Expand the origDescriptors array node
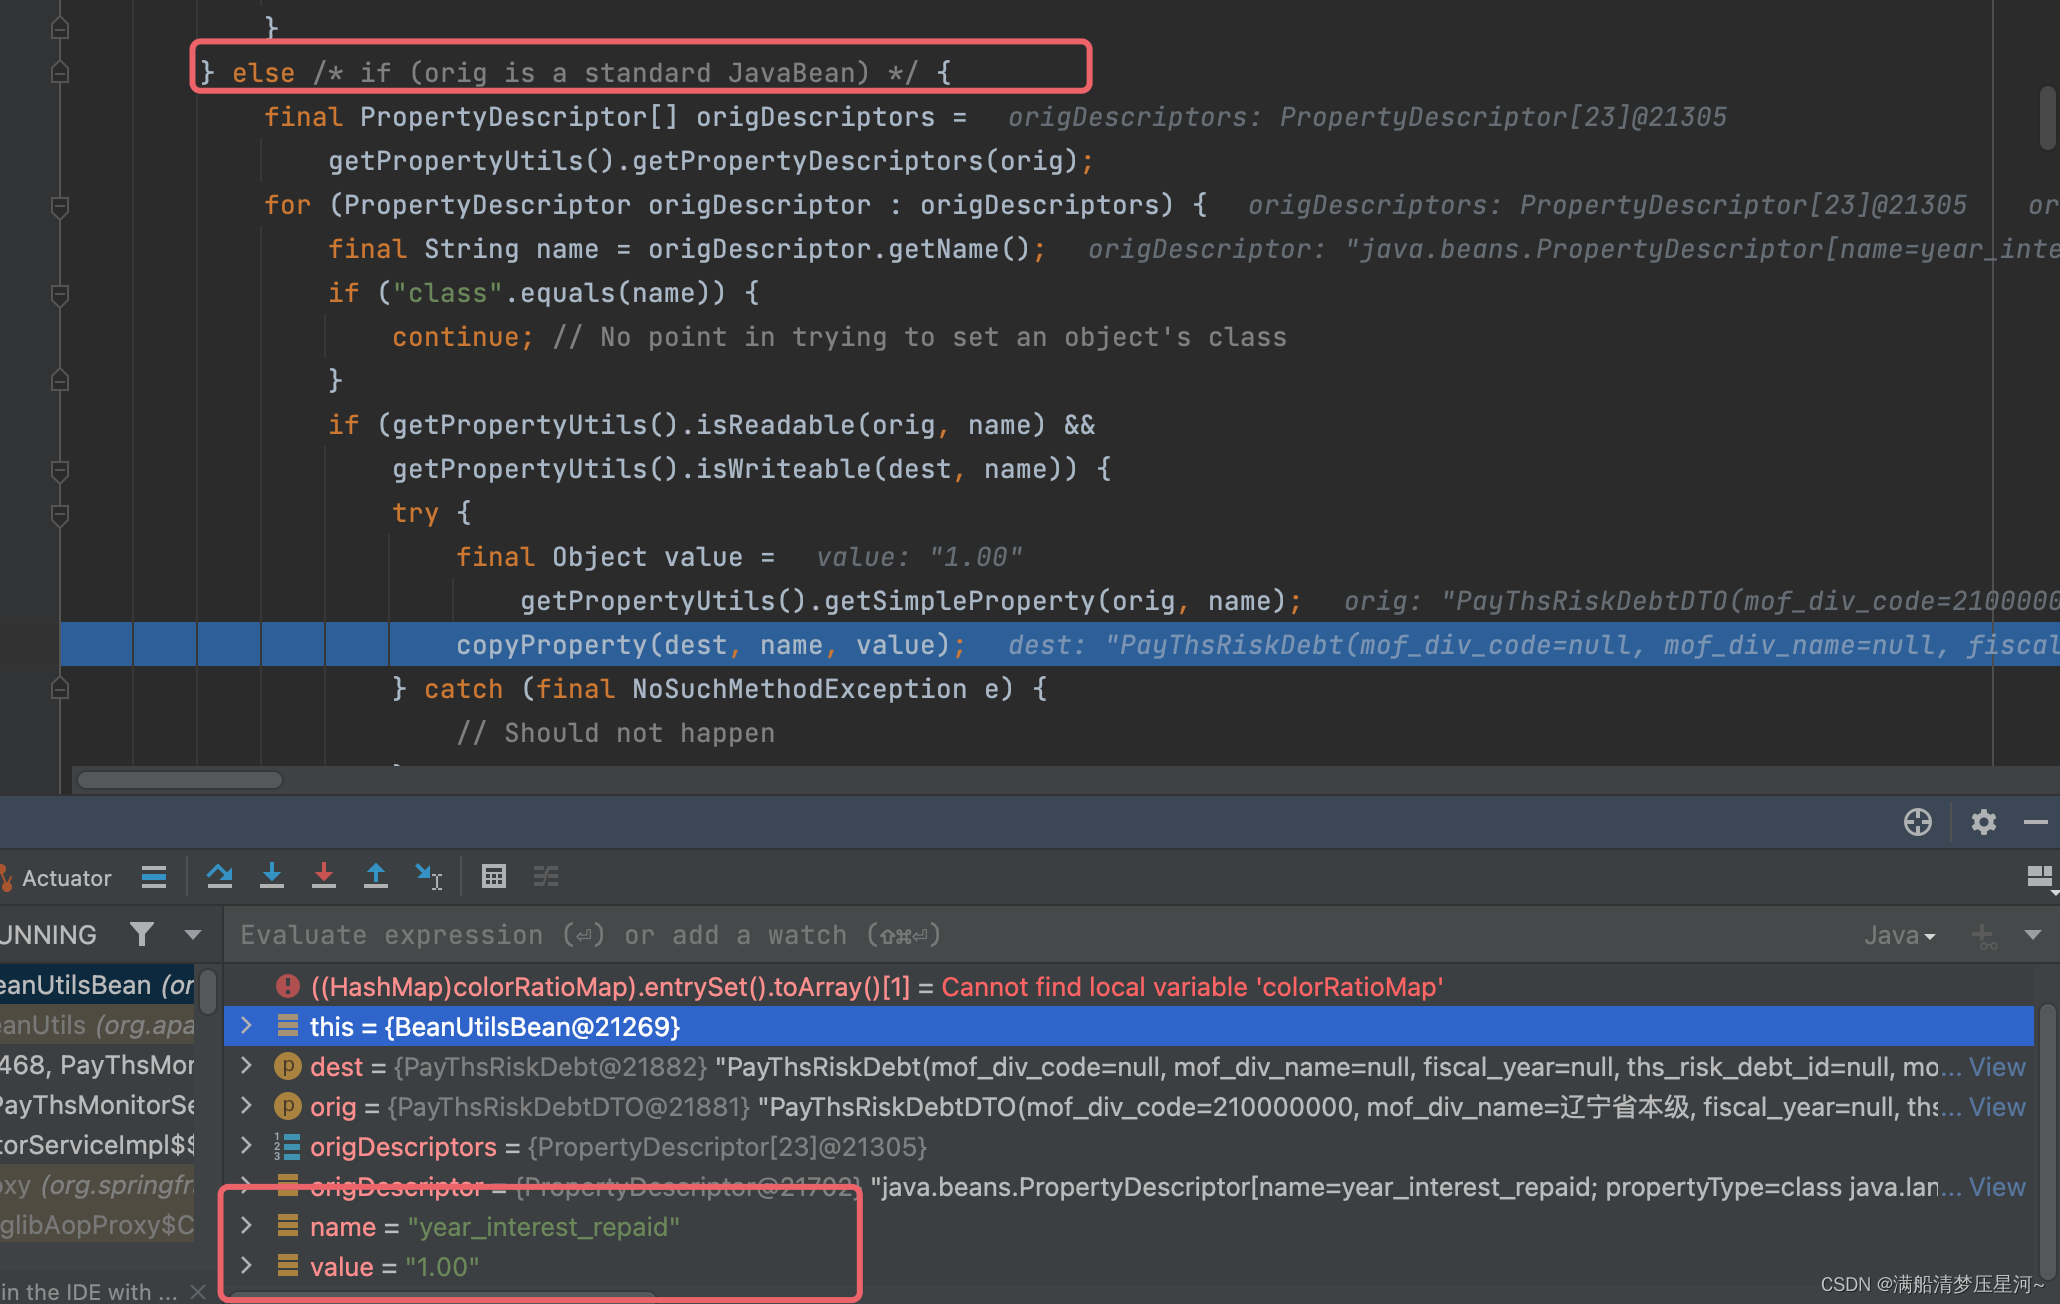 (246, 1147)
